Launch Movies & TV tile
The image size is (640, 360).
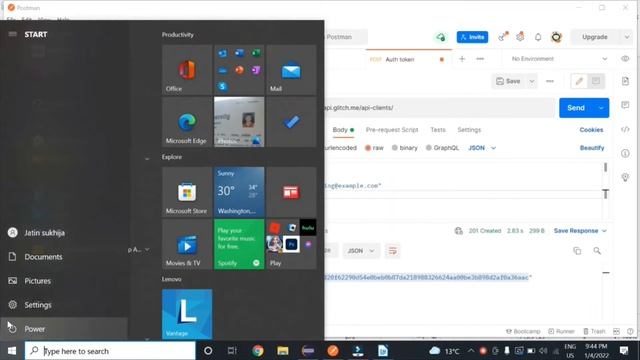pos(187,244)
